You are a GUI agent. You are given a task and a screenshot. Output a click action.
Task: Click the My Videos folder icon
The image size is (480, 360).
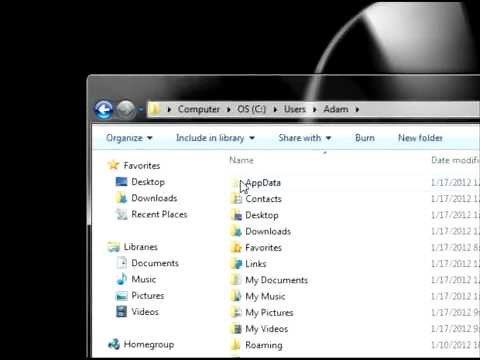point(236,329)
